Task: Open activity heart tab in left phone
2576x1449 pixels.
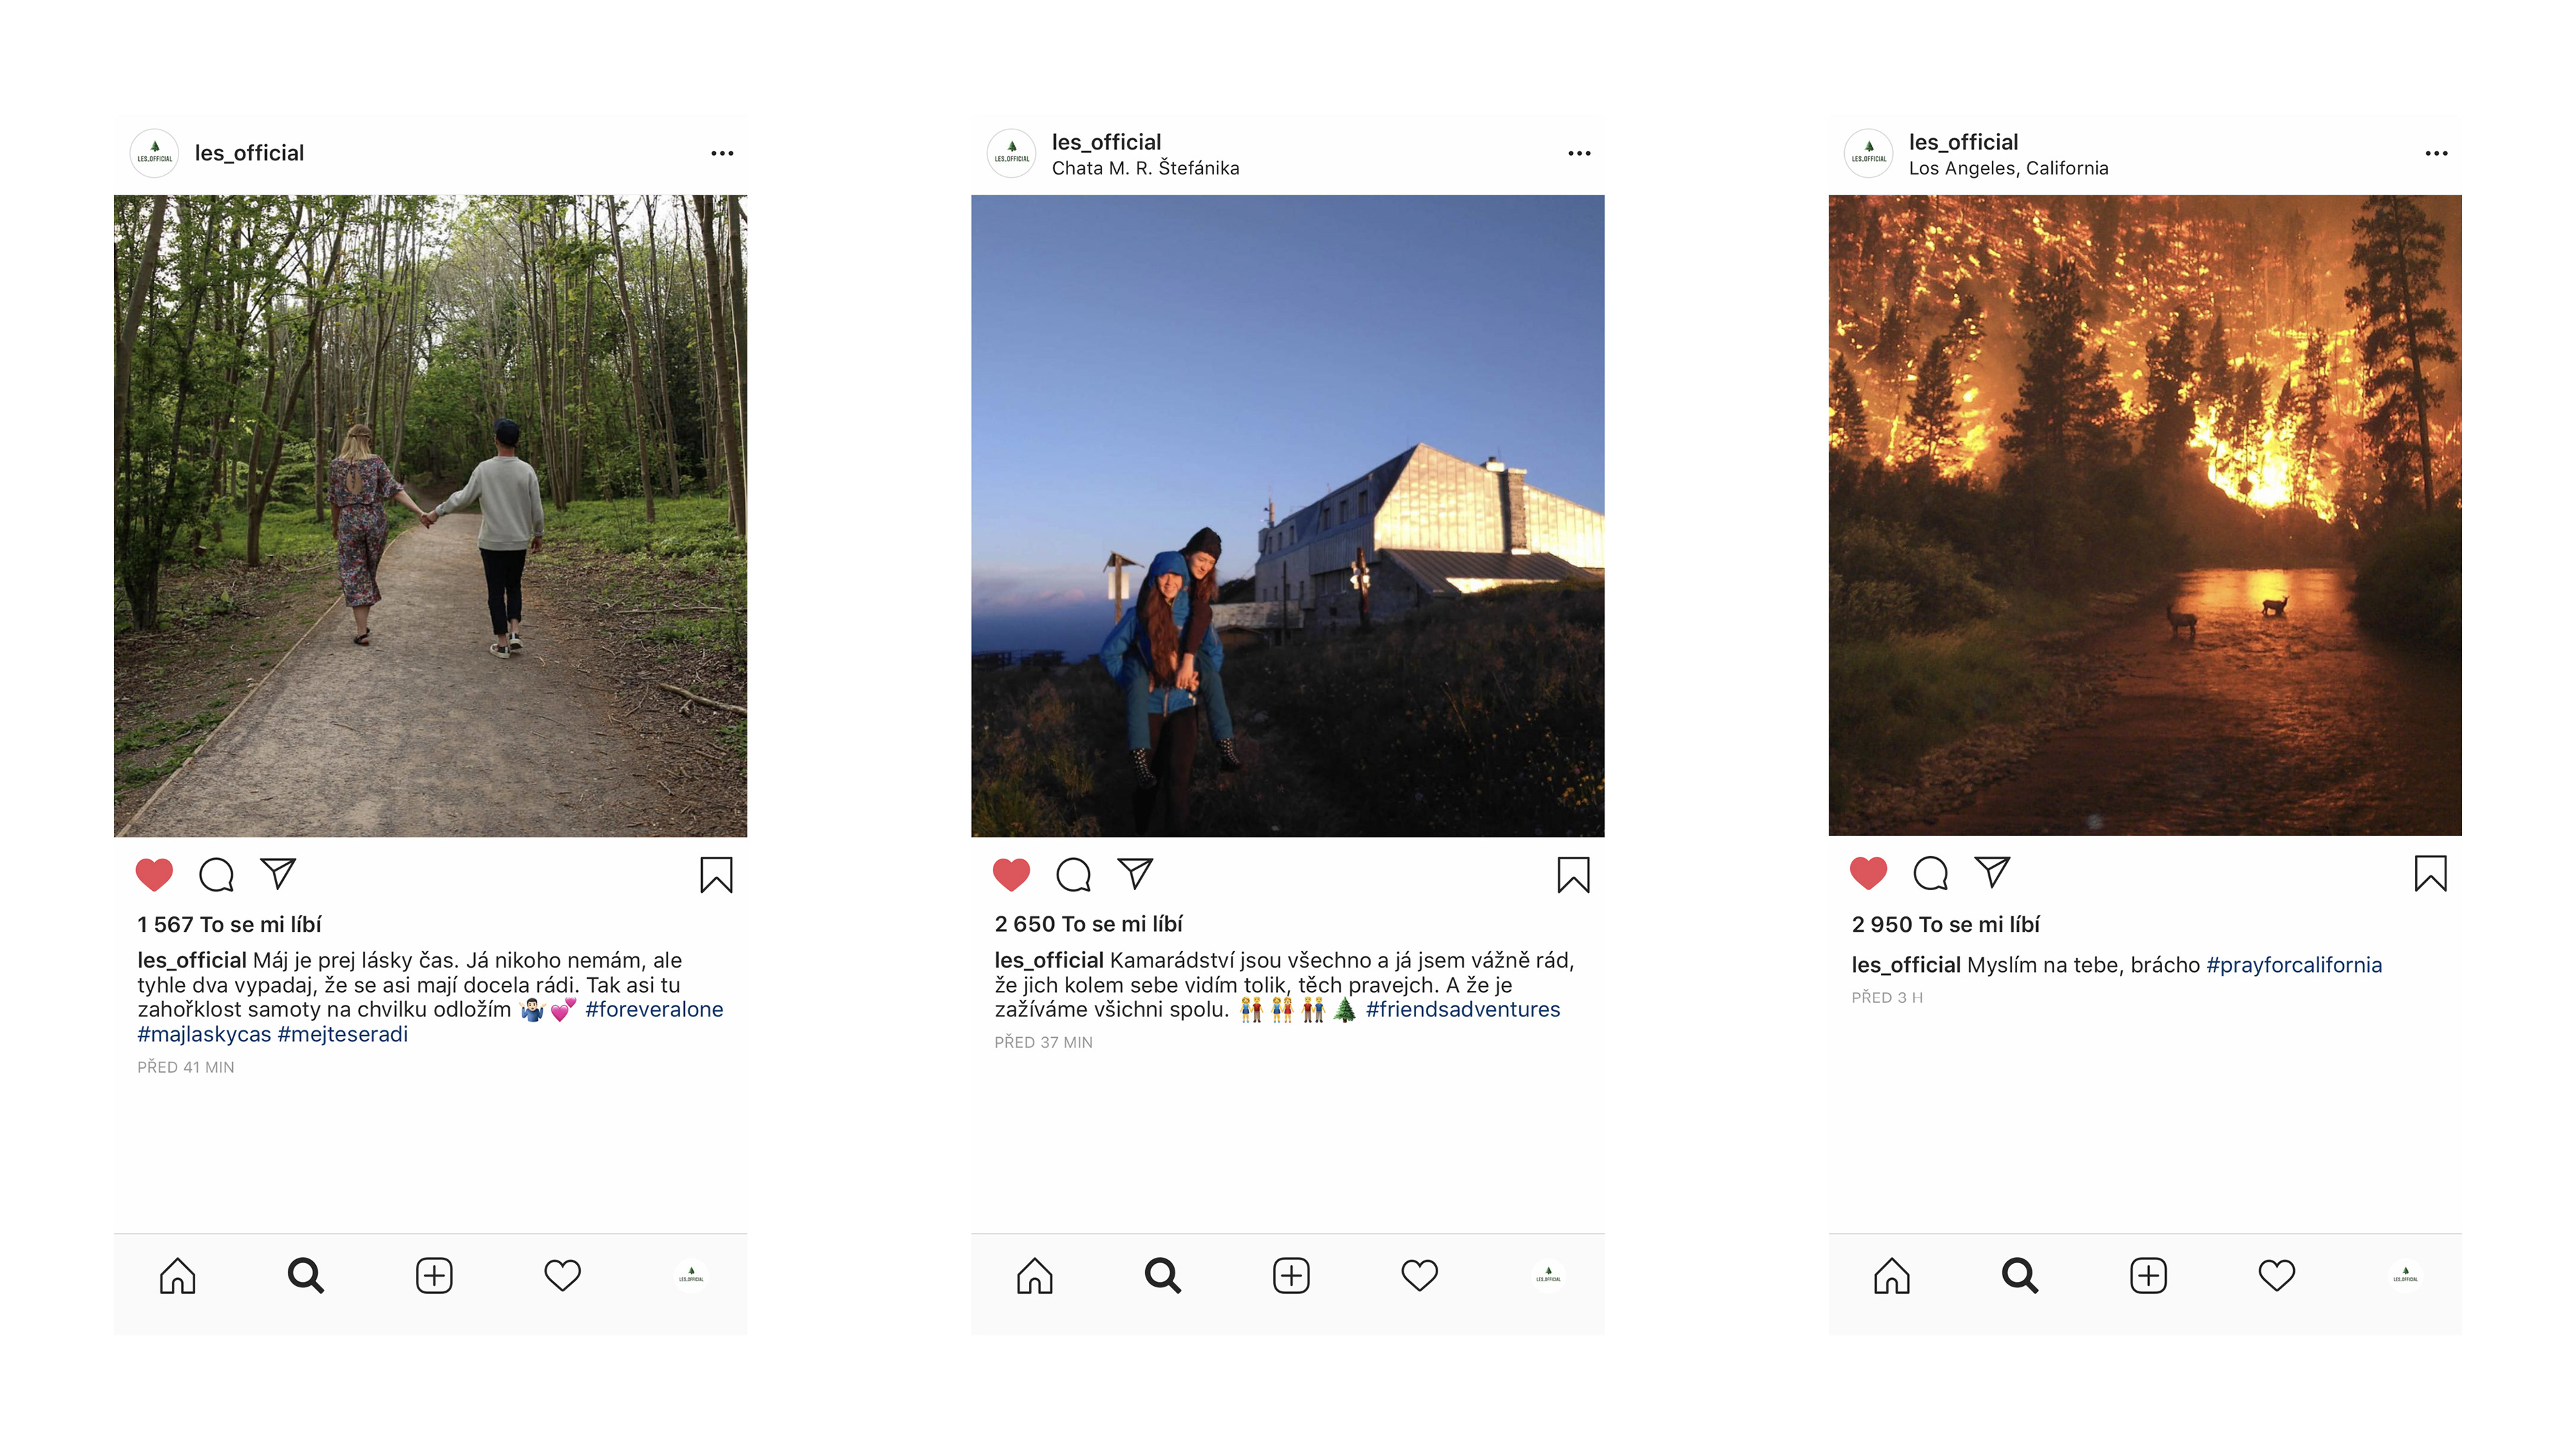Action: pyautogui.click(x=562, y=1275)
